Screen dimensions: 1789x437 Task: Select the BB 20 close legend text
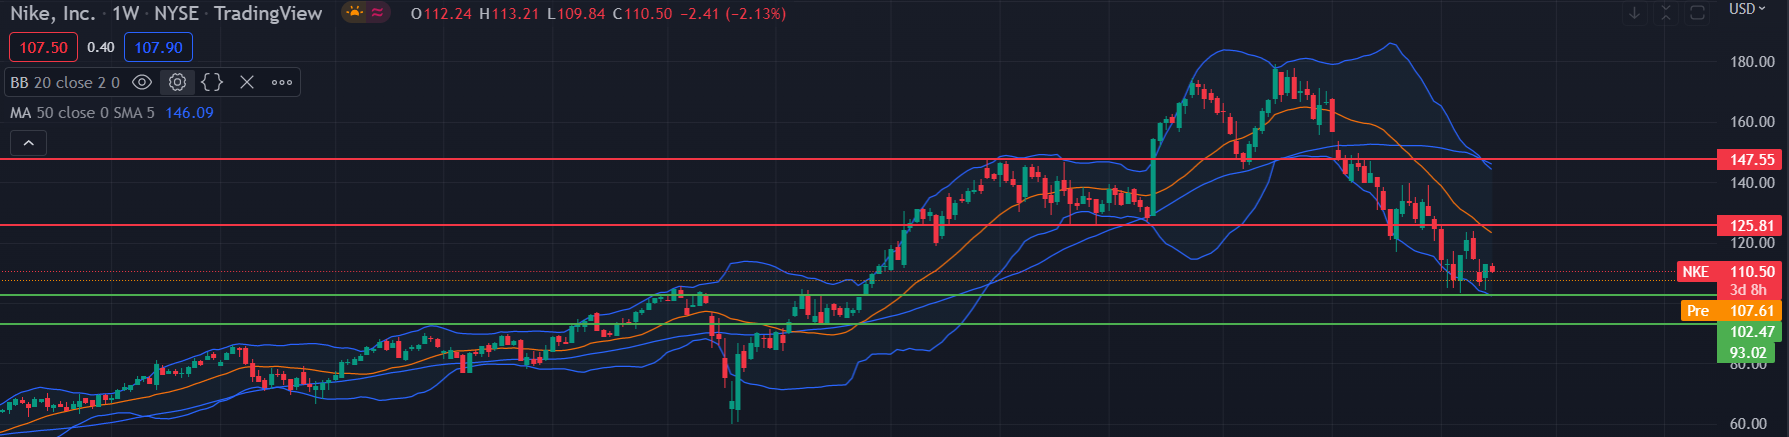pos(65,82)
